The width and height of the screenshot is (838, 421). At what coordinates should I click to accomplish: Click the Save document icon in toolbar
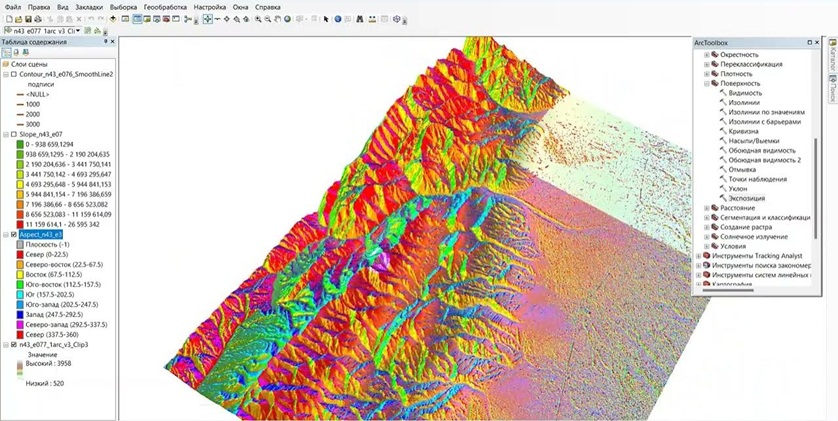tap(27, 19)
